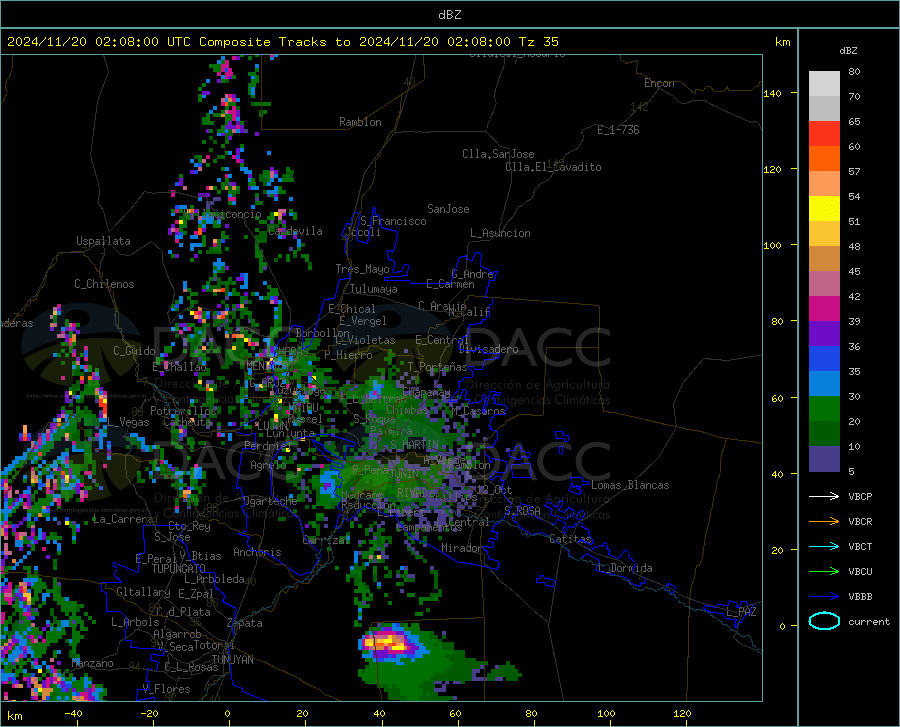The width and height of the screenshot is (900, 727).
Task: Click the E_1-736 map label
Action: [x=618, y=130]
